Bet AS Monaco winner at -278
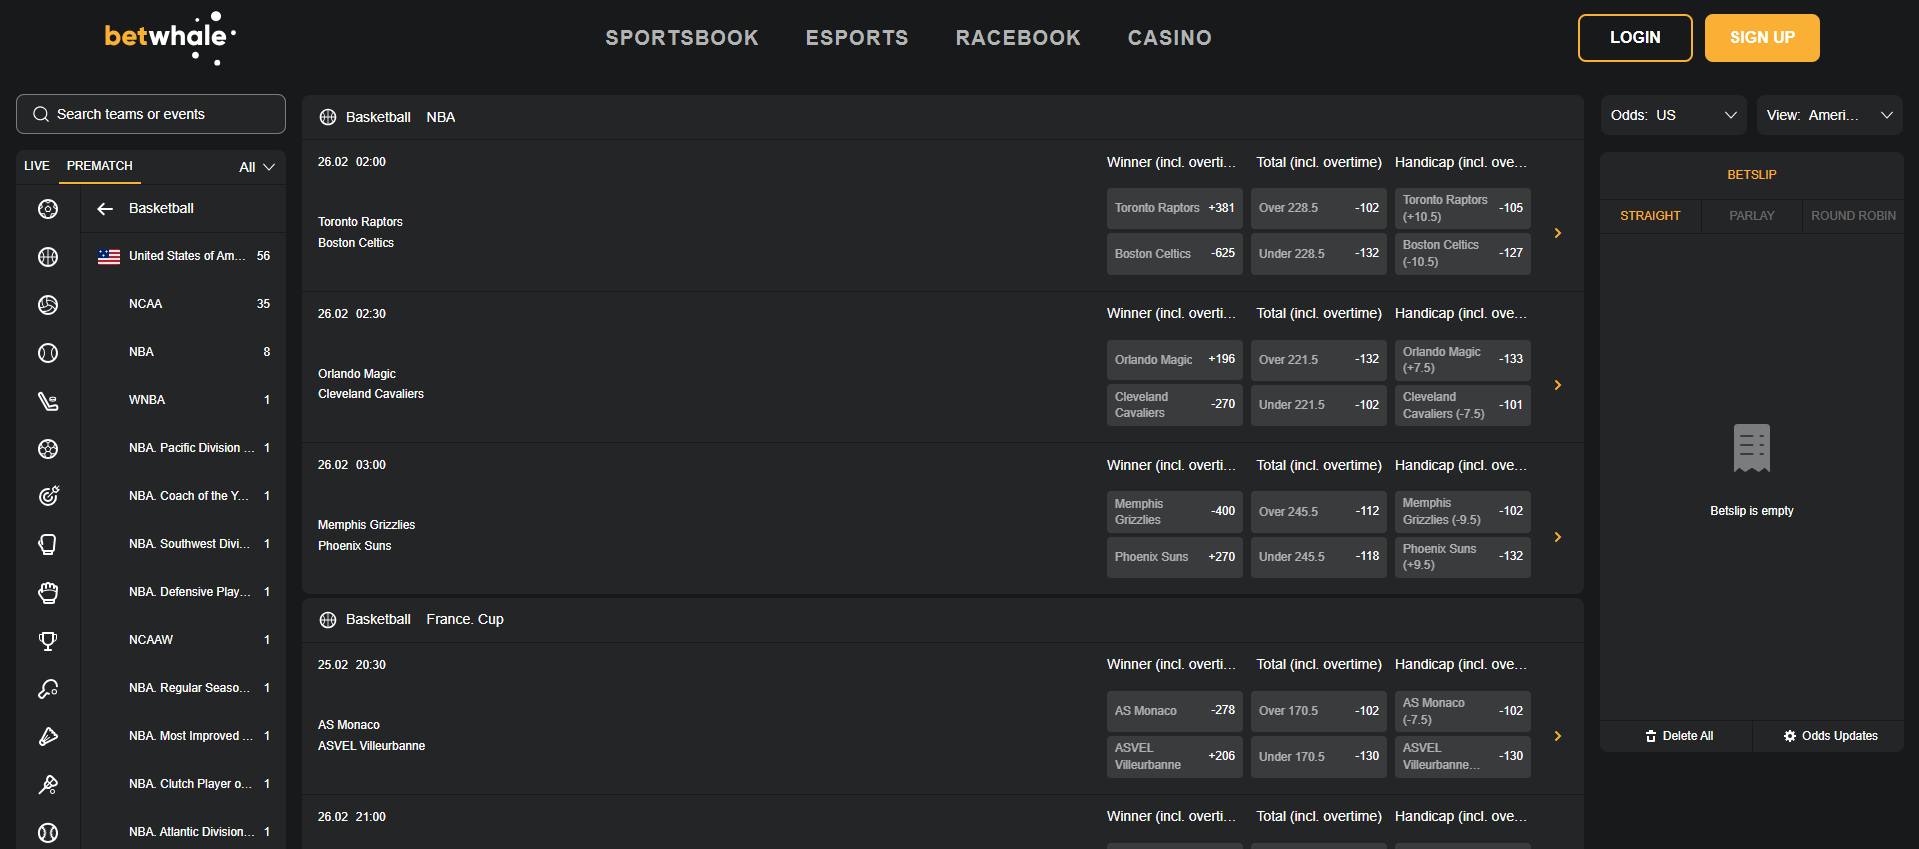 pyautogui.click(x=1175, y=711)
